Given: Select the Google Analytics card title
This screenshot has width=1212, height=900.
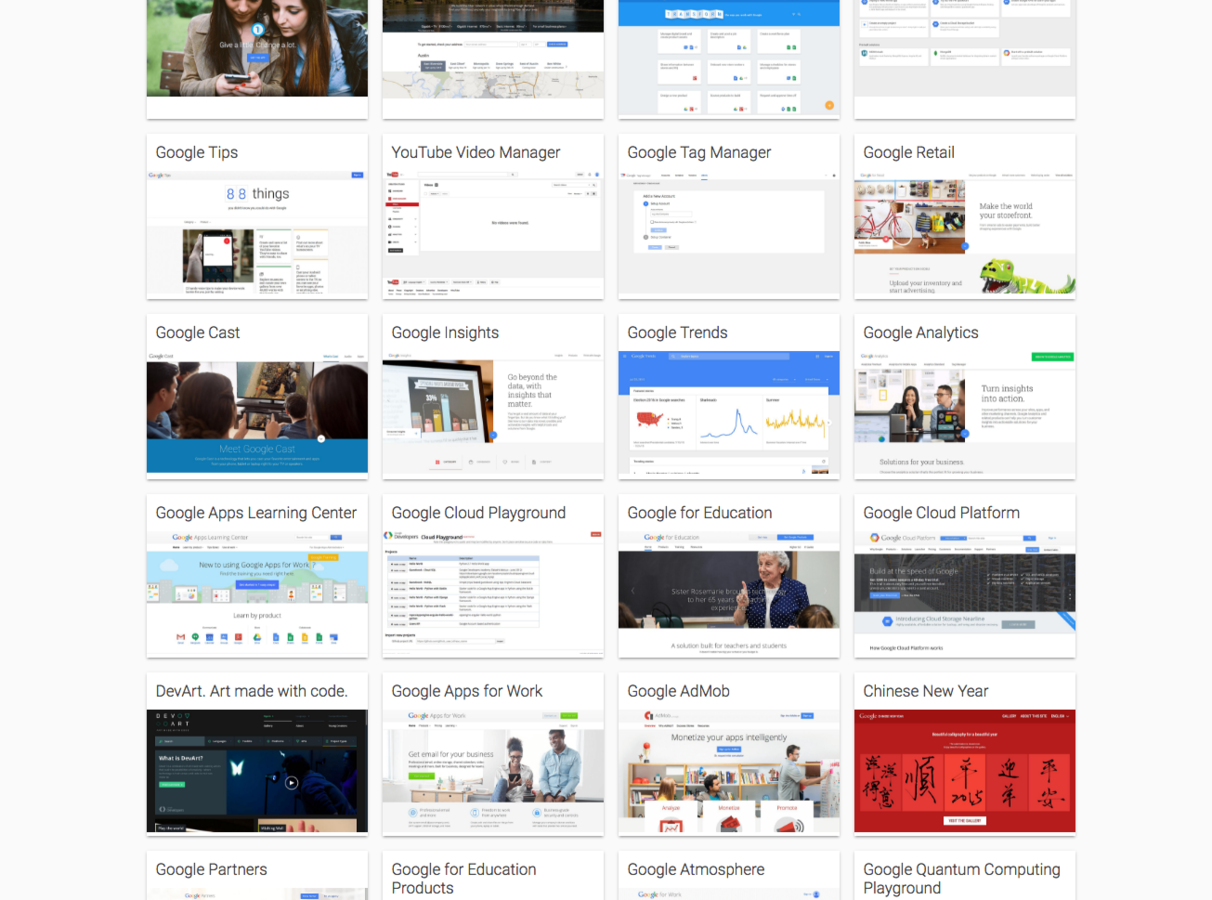Looking at the screenshot, I should click(x=921, y=333).
